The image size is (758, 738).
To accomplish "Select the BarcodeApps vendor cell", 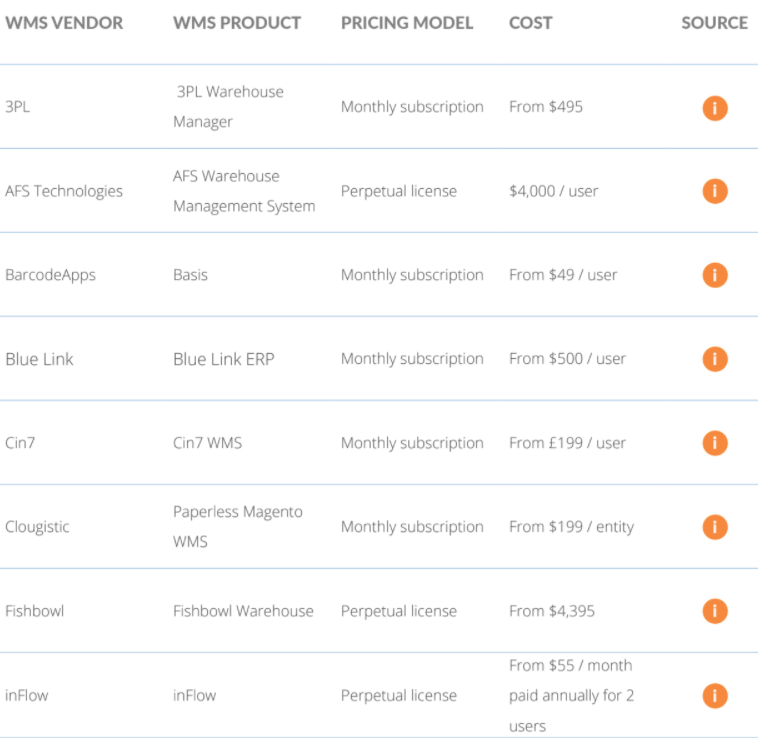I will (x=50, y=275).
